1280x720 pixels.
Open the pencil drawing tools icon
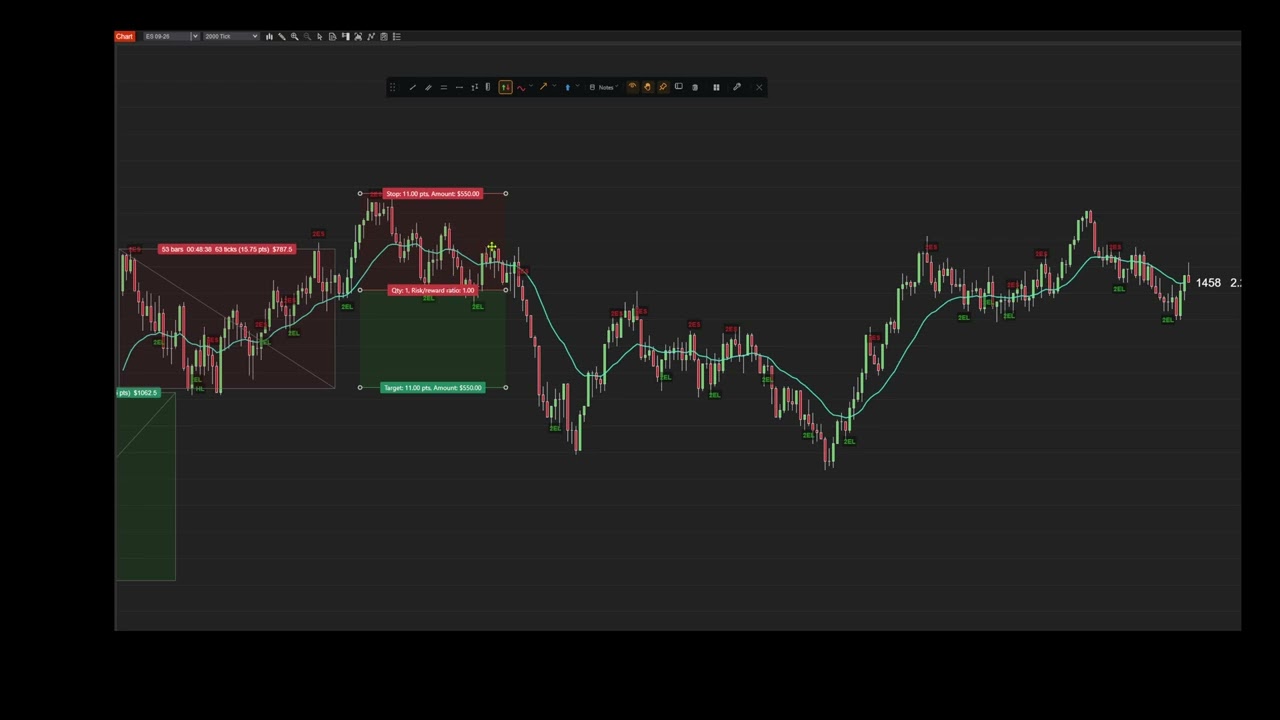[282, 36]
